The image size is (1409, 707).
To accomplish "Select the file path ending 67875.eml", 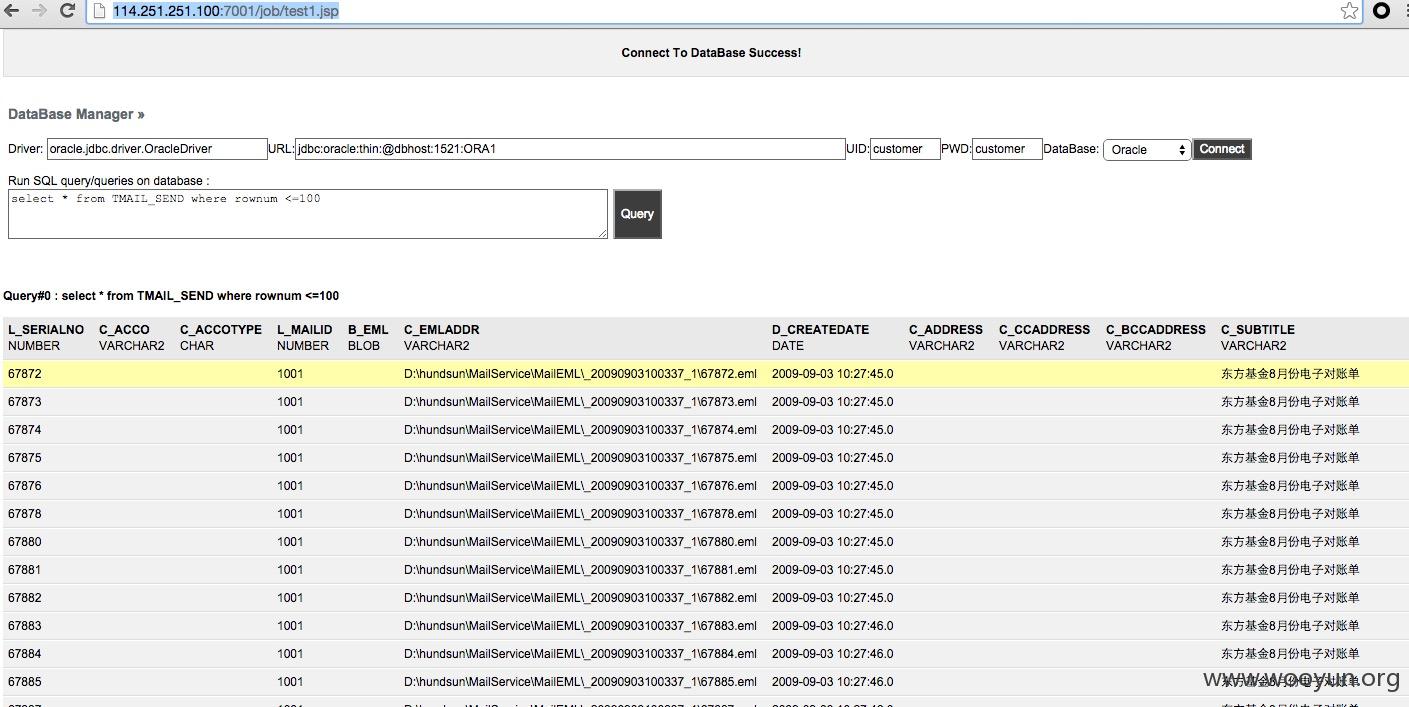I will pyautogui.click(x=580, y=458).
